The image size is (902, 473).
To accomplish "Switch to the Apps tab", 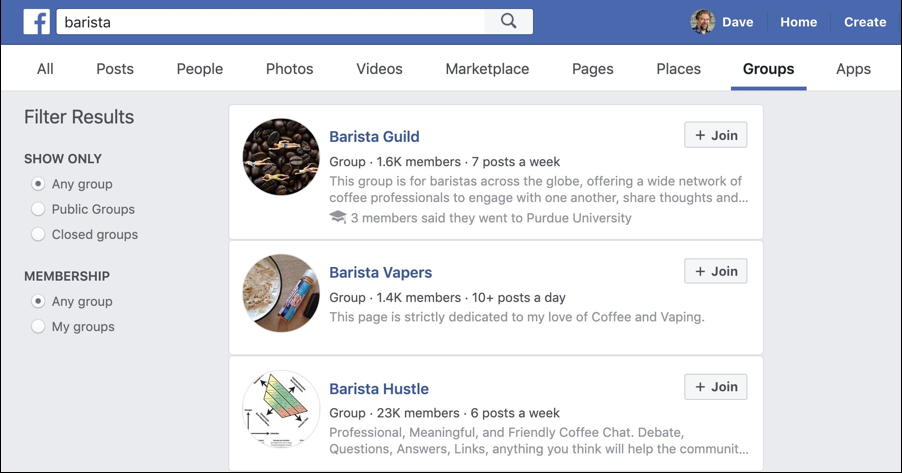I will pos(853,69).
